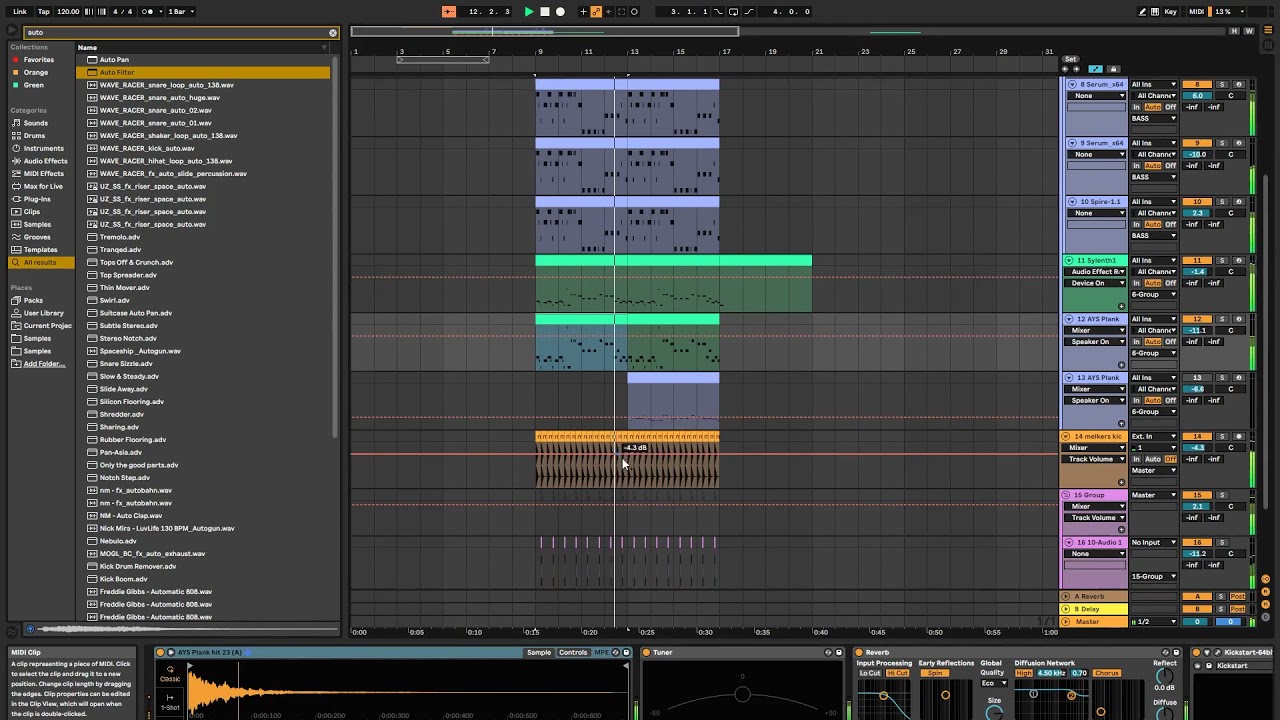Toggle the Key map mode button
Image resolution: width=1280 pixels, height=720 pixels.
point(1170,12)
